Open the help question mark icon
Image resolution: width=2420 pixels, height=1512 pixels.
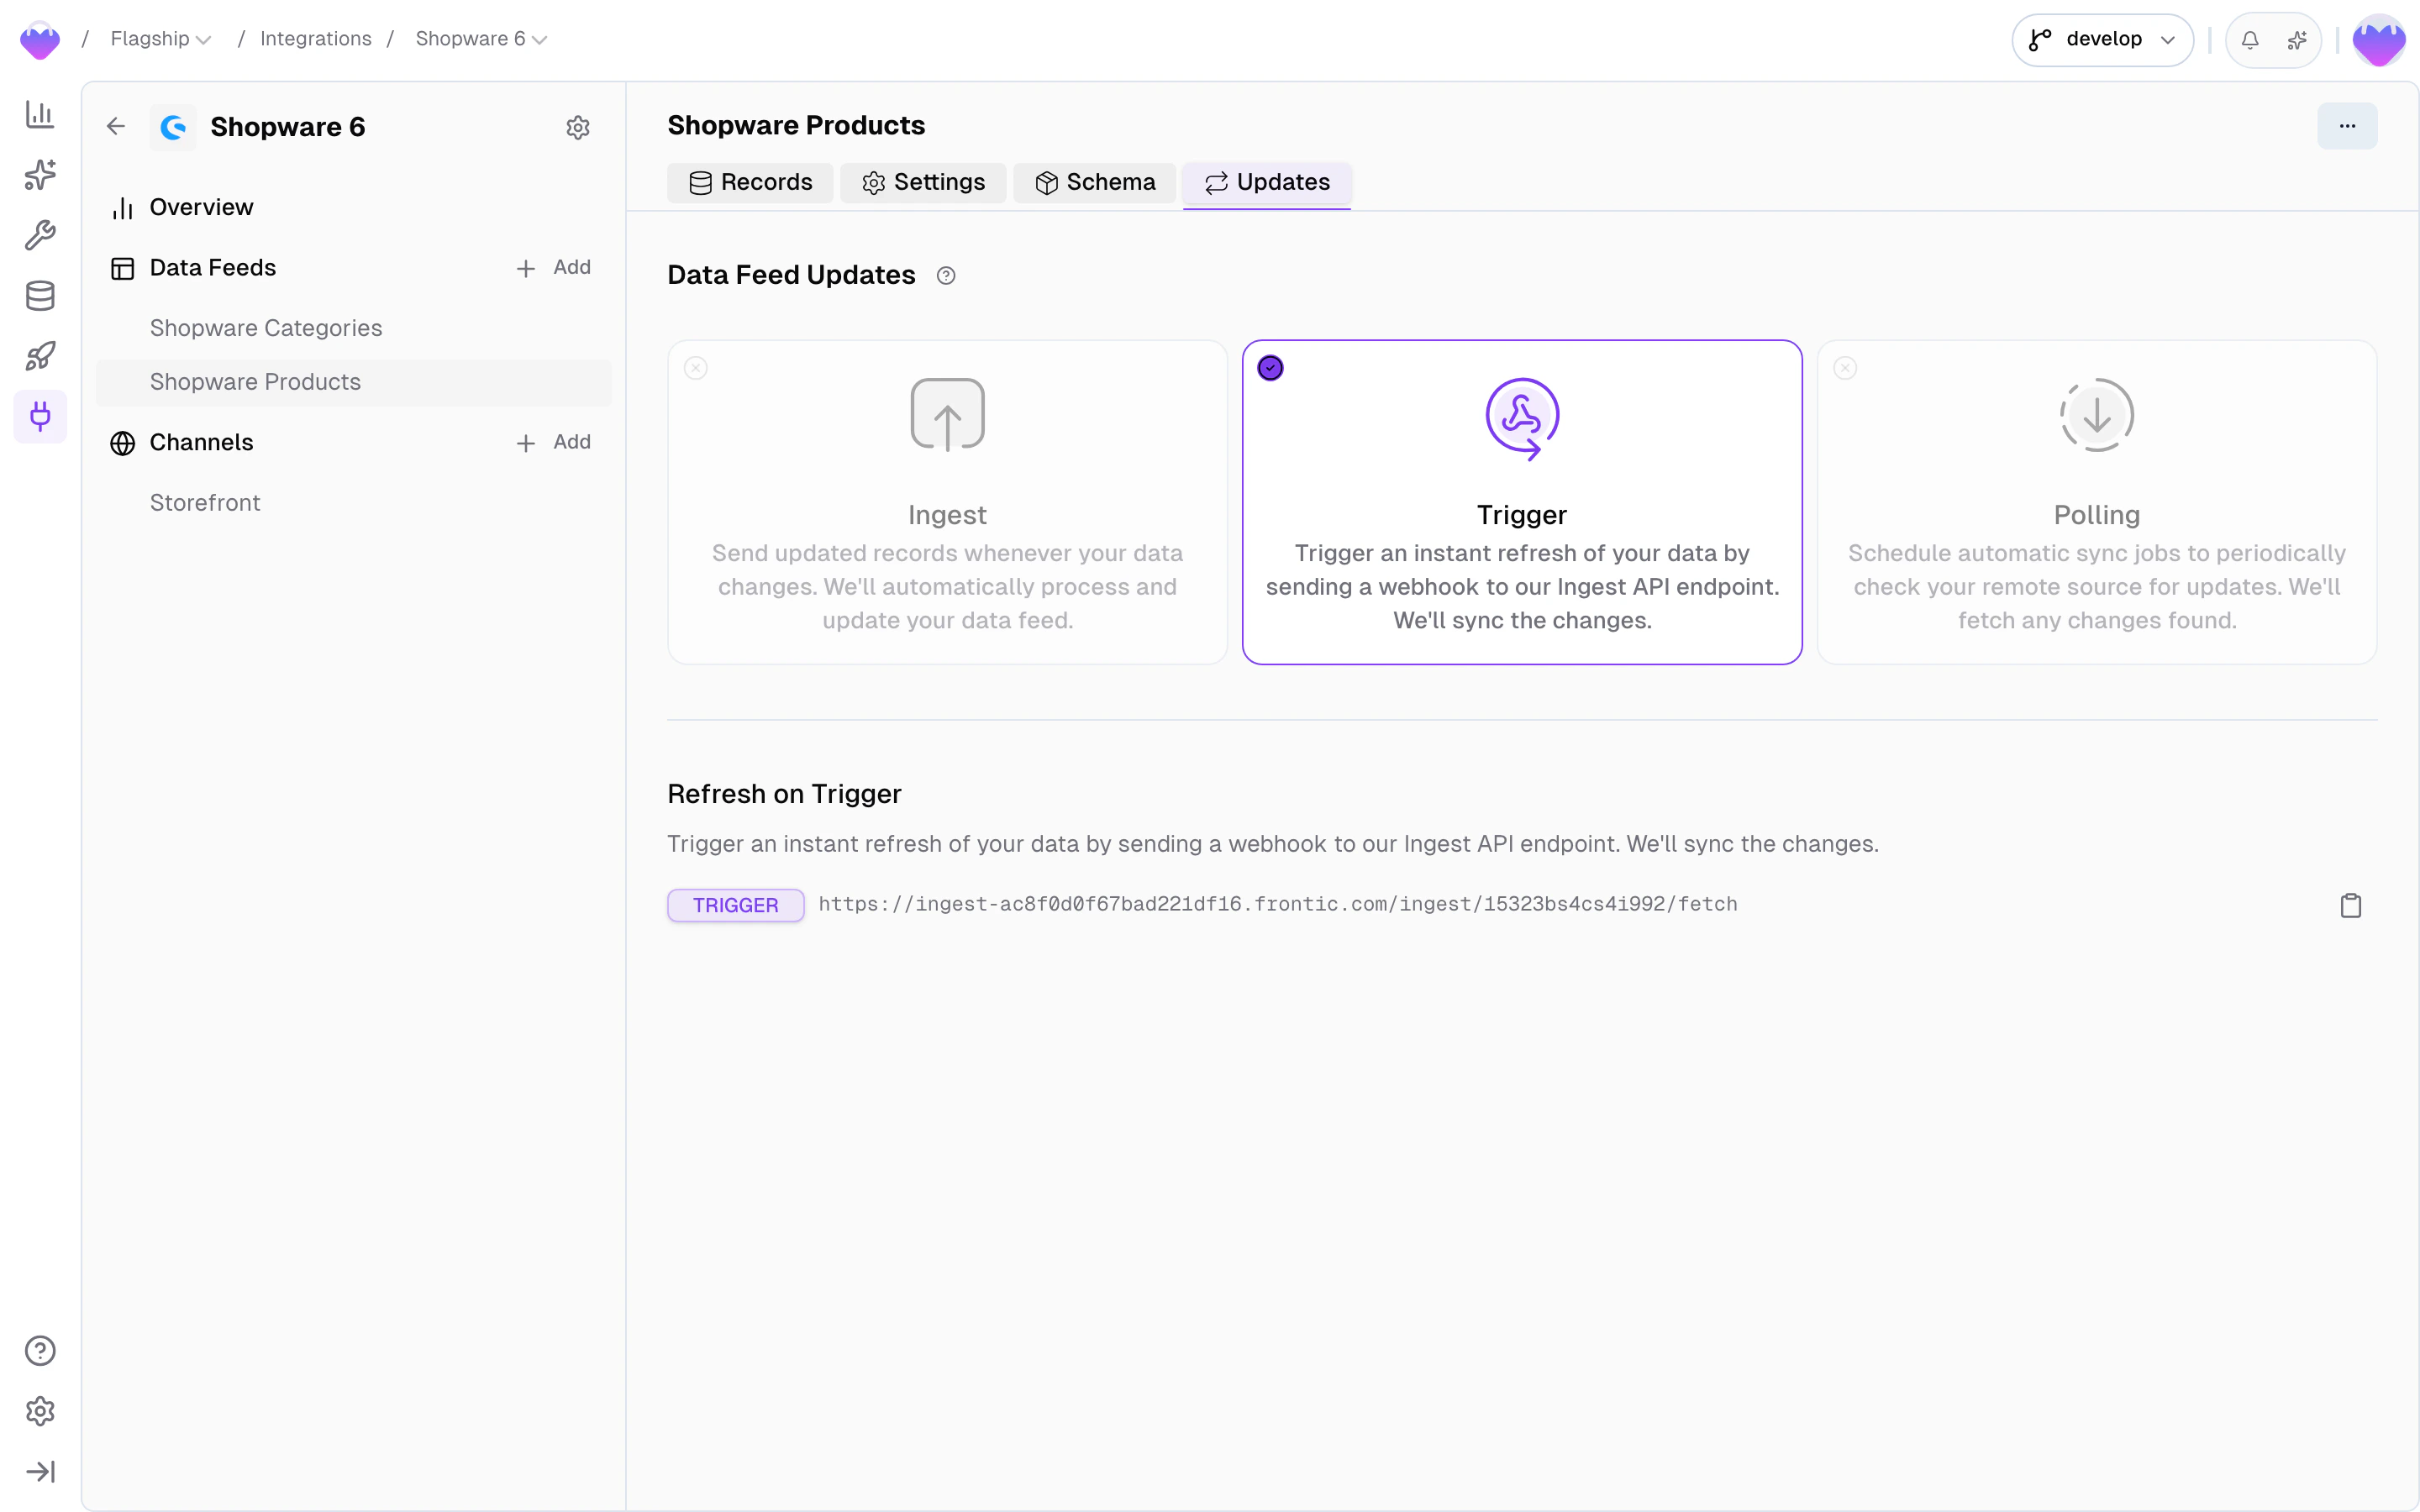pyautogui.click(x=40, y=1351)
